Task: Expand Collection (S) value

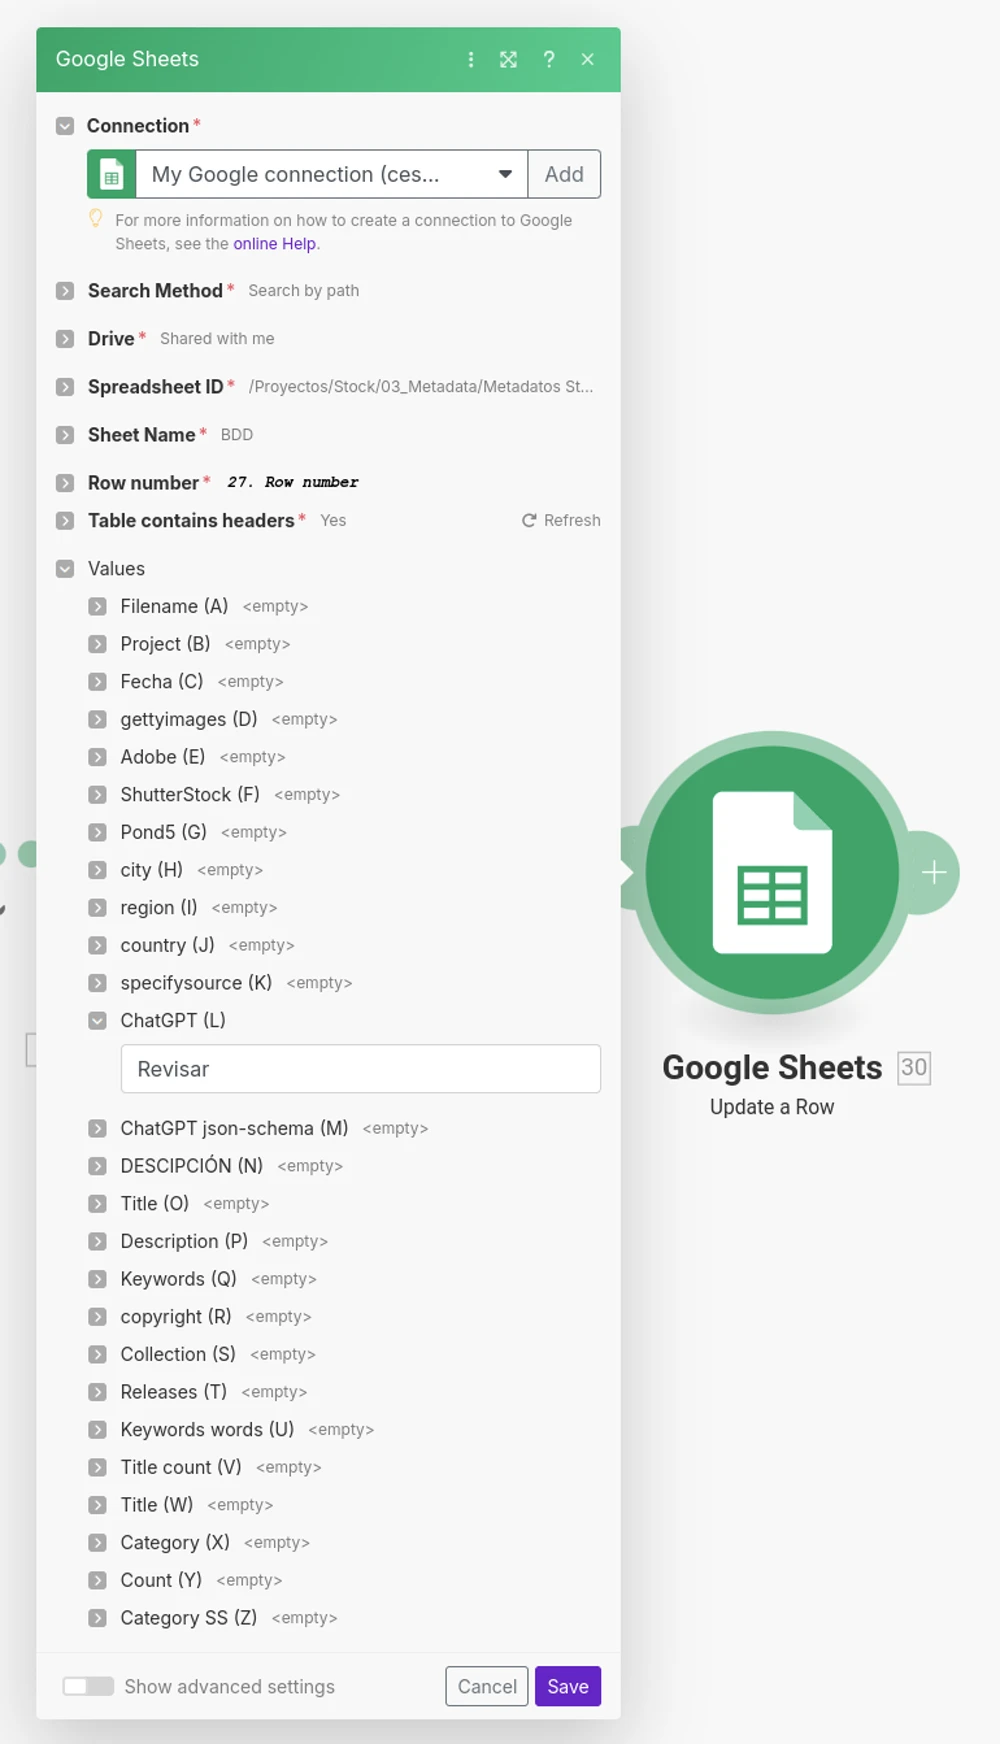Action: pos(97,1355)
